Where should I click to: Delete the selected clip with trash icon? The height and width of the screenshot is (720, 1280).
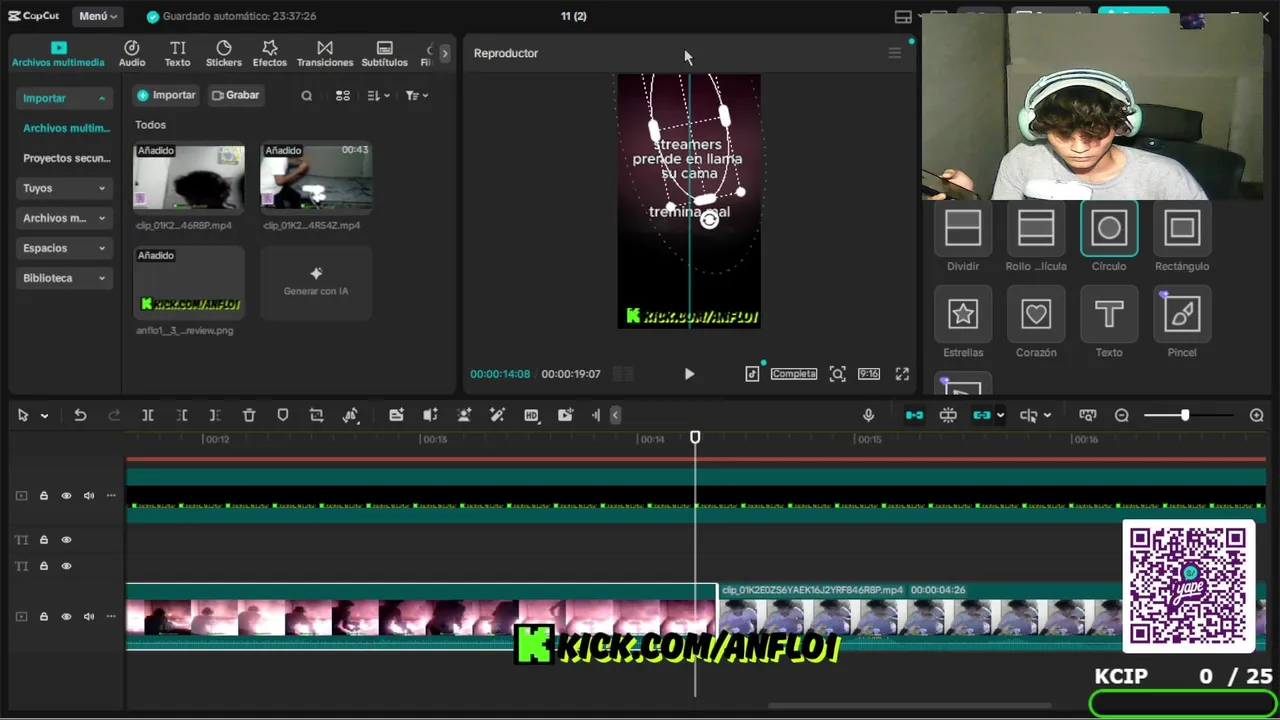point(249,415)
